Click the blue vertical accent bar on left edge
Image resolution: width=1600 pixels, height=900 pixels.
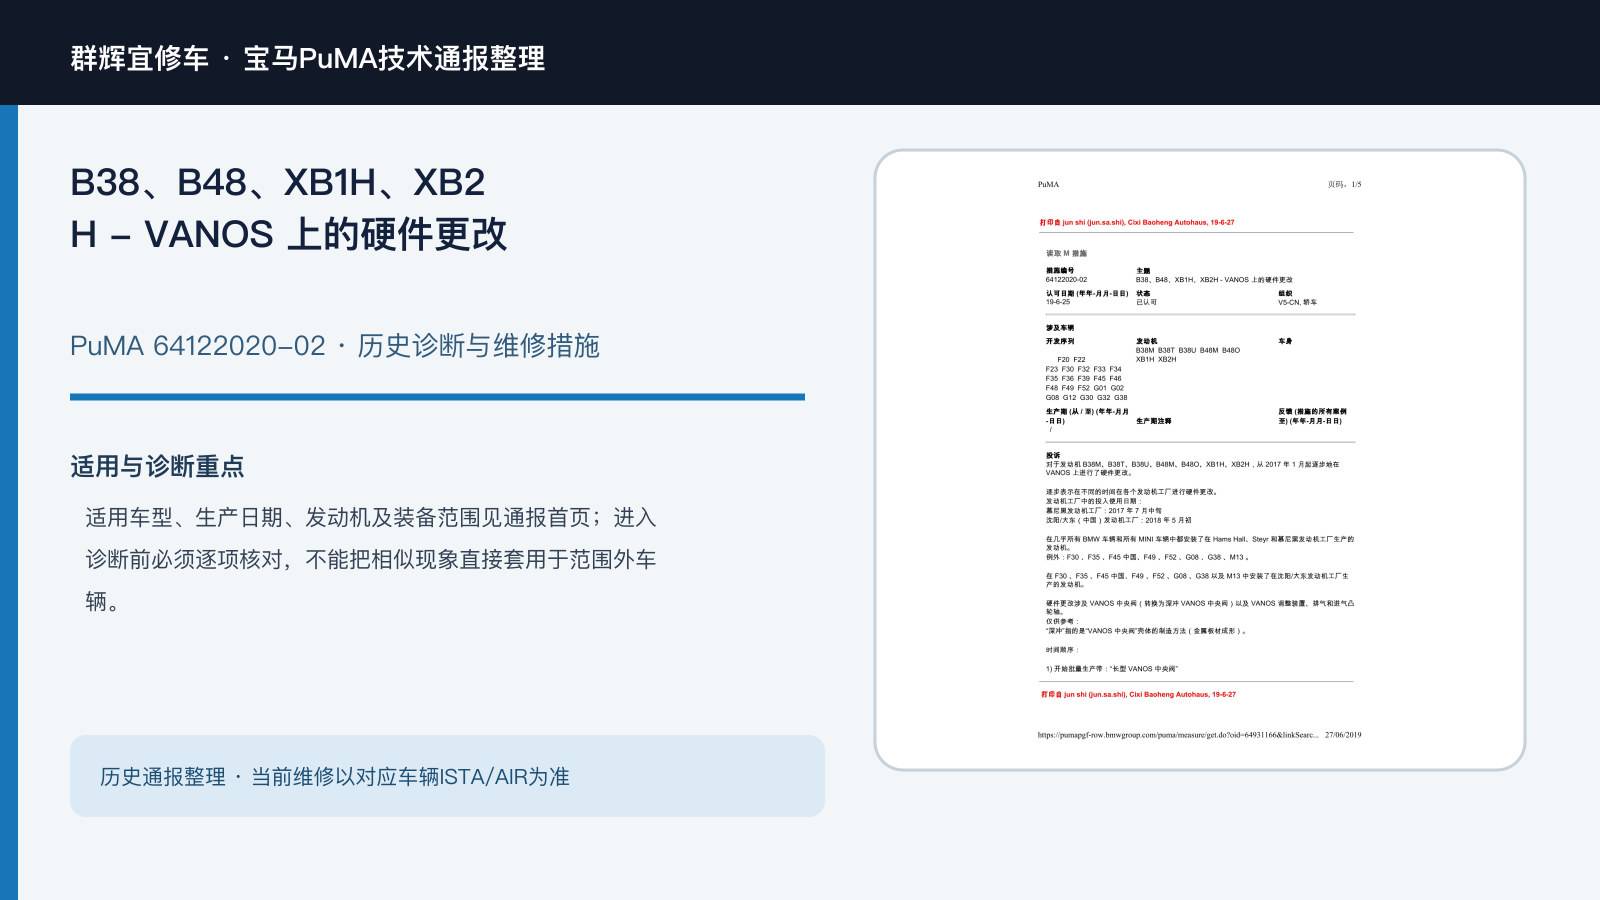9,502
